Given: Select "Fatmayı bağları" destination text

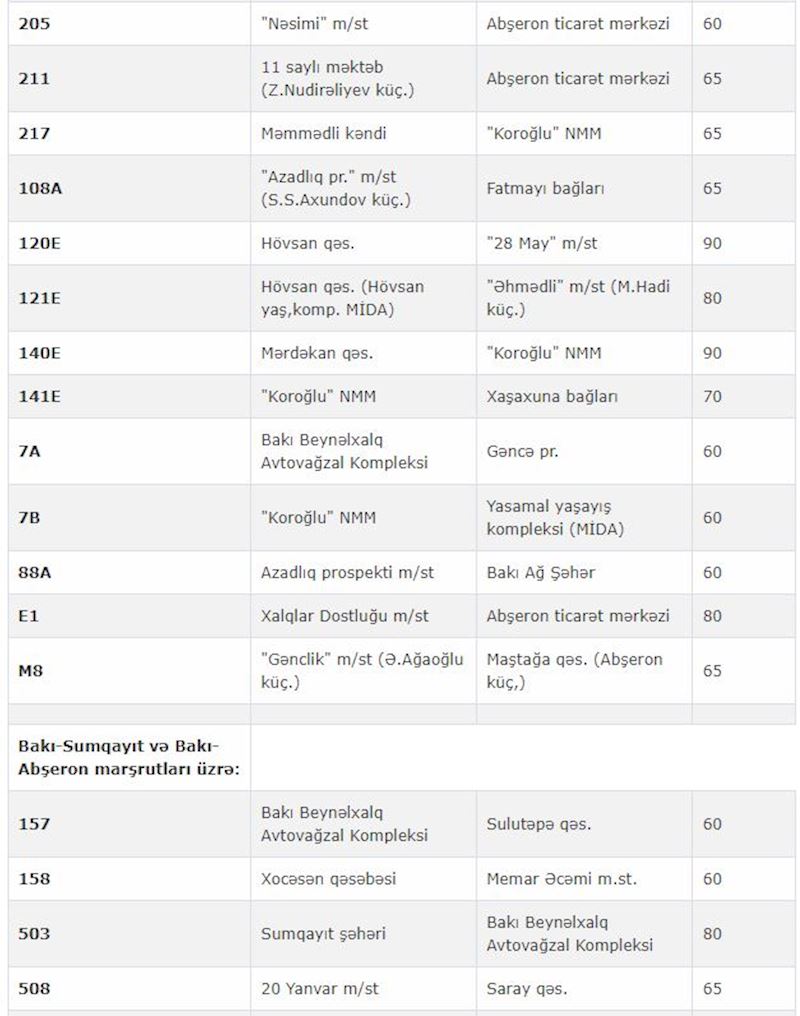Looking at the screenshot, I should 545,188.
